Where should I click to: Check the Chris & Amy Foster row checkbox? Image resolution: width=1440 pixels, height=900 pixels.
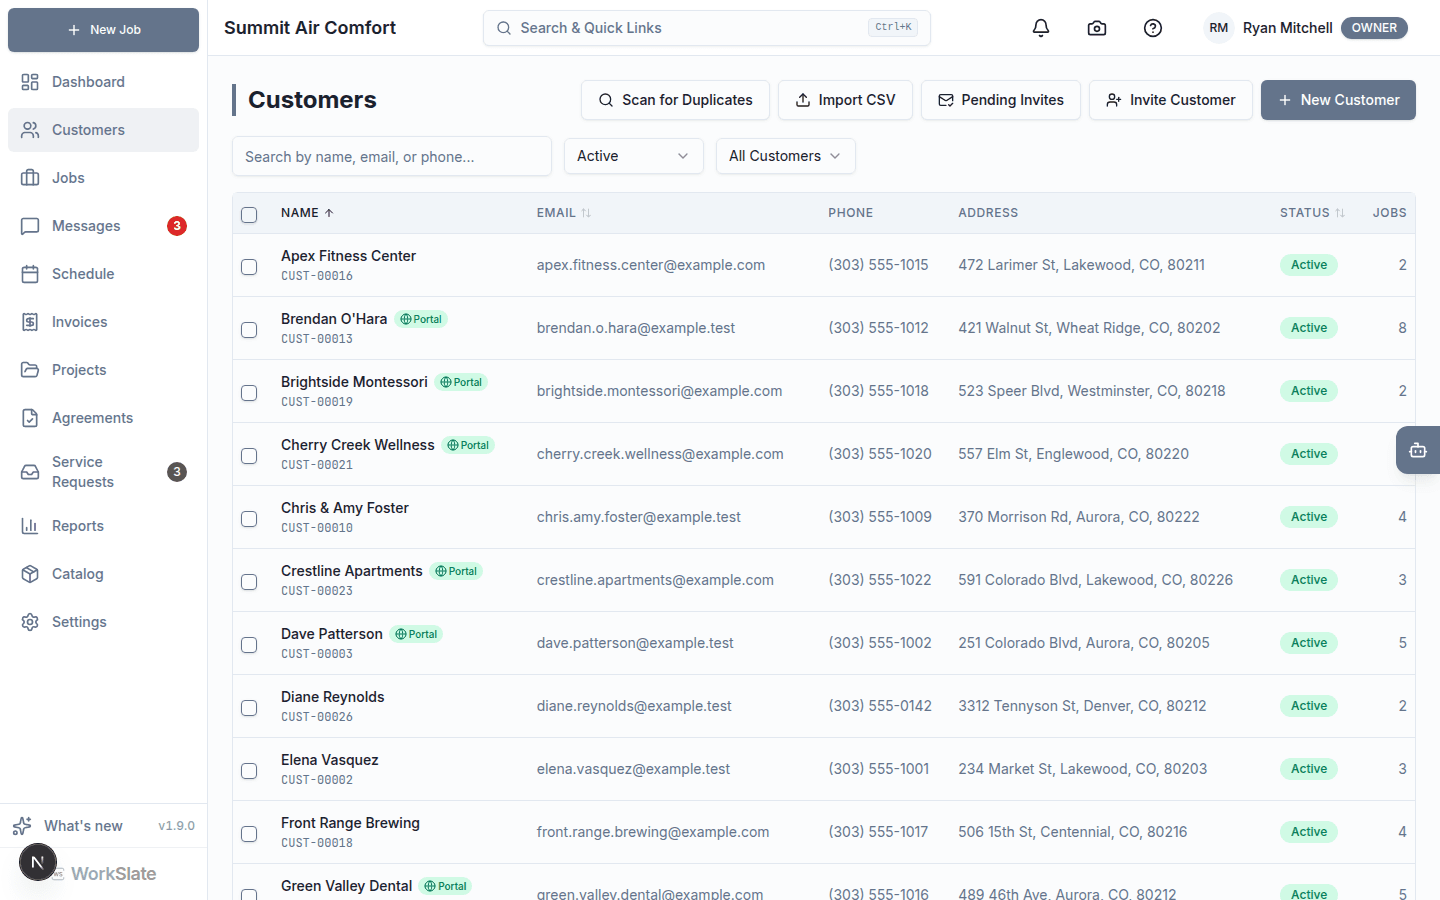pos(249,519)
